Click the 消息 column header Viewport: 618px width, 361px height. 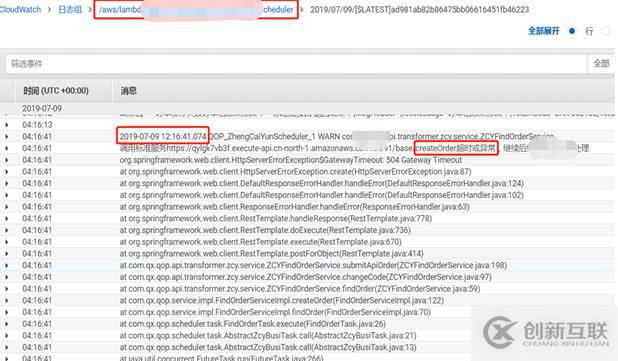click(x=128, y=91)
